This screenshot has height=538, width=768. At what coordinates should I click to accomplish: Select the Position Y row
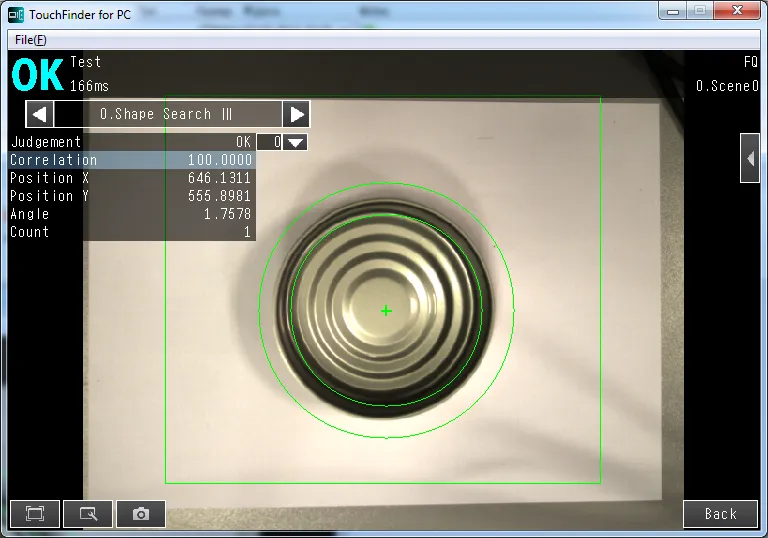pyautogui.click(x=130, y=196)
